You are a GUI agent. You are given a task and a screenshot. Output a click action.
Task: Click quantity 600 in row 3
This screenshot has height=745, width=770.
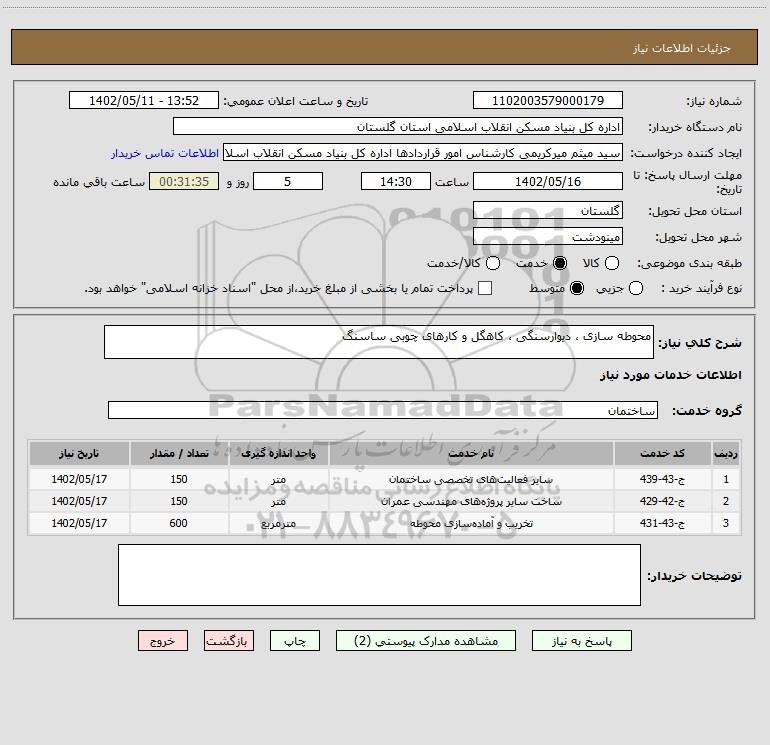point(179,524)
